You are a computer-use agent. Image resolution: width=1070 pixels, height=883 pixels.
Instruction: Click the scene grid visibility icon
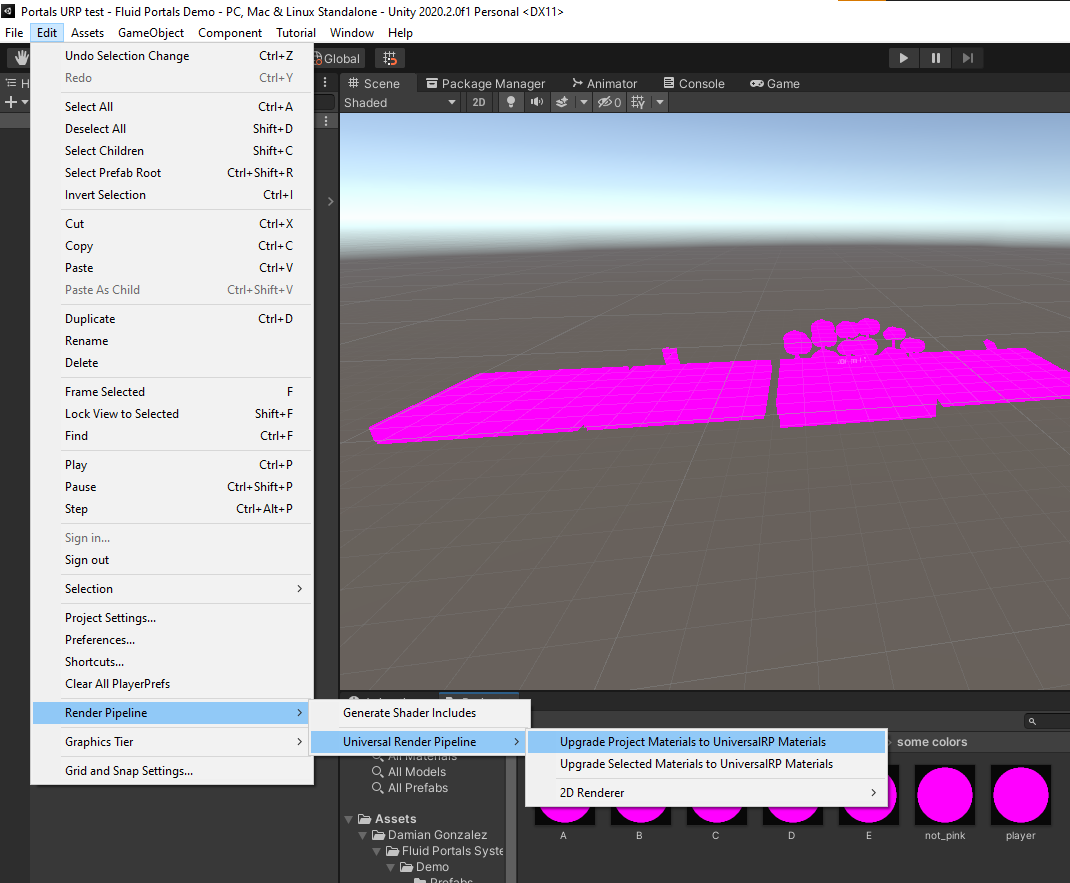point(637,102)
